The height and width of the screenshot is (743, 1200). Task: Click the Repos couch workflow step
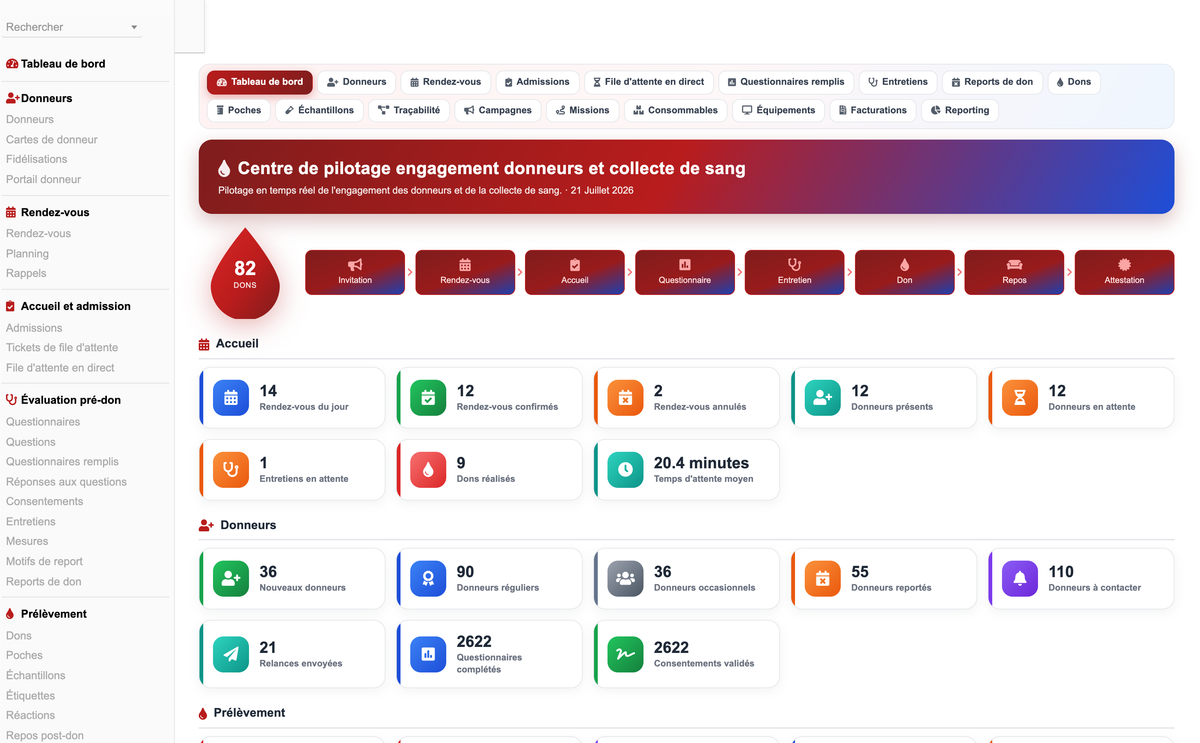click(1014, 272)
